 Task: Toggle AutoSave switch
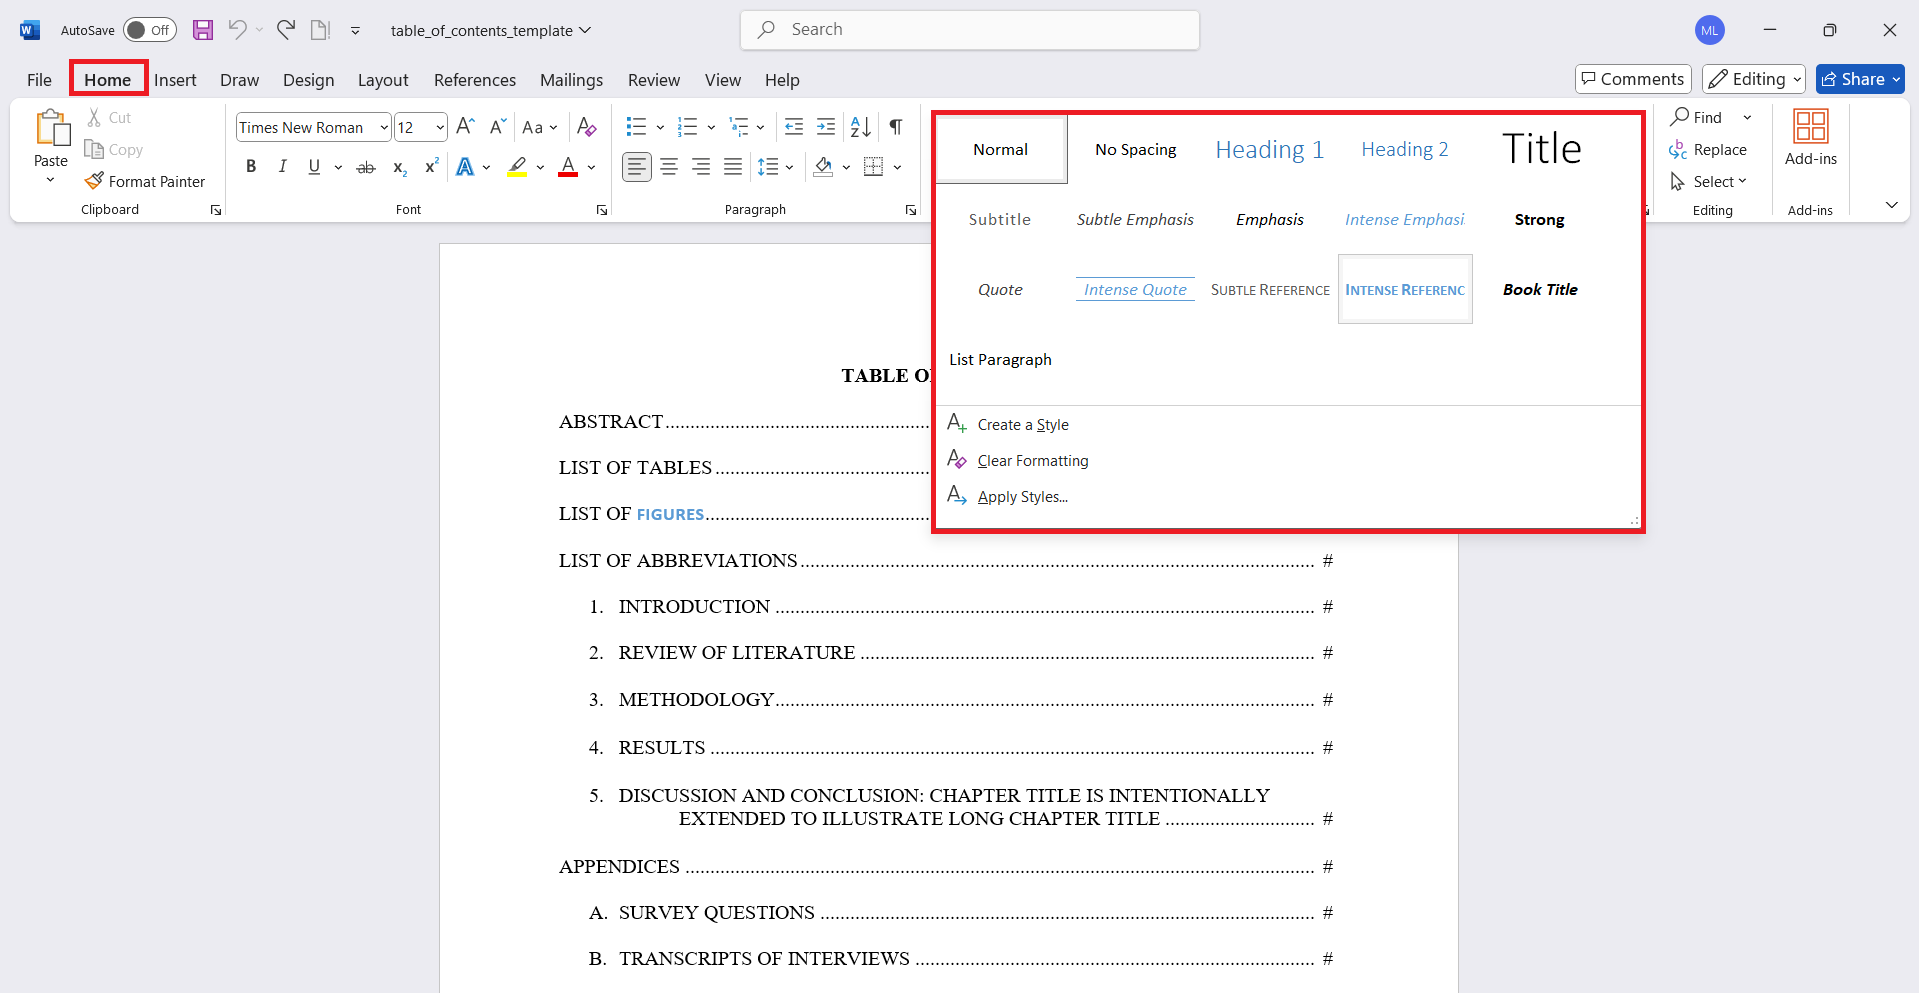(150, 30)
